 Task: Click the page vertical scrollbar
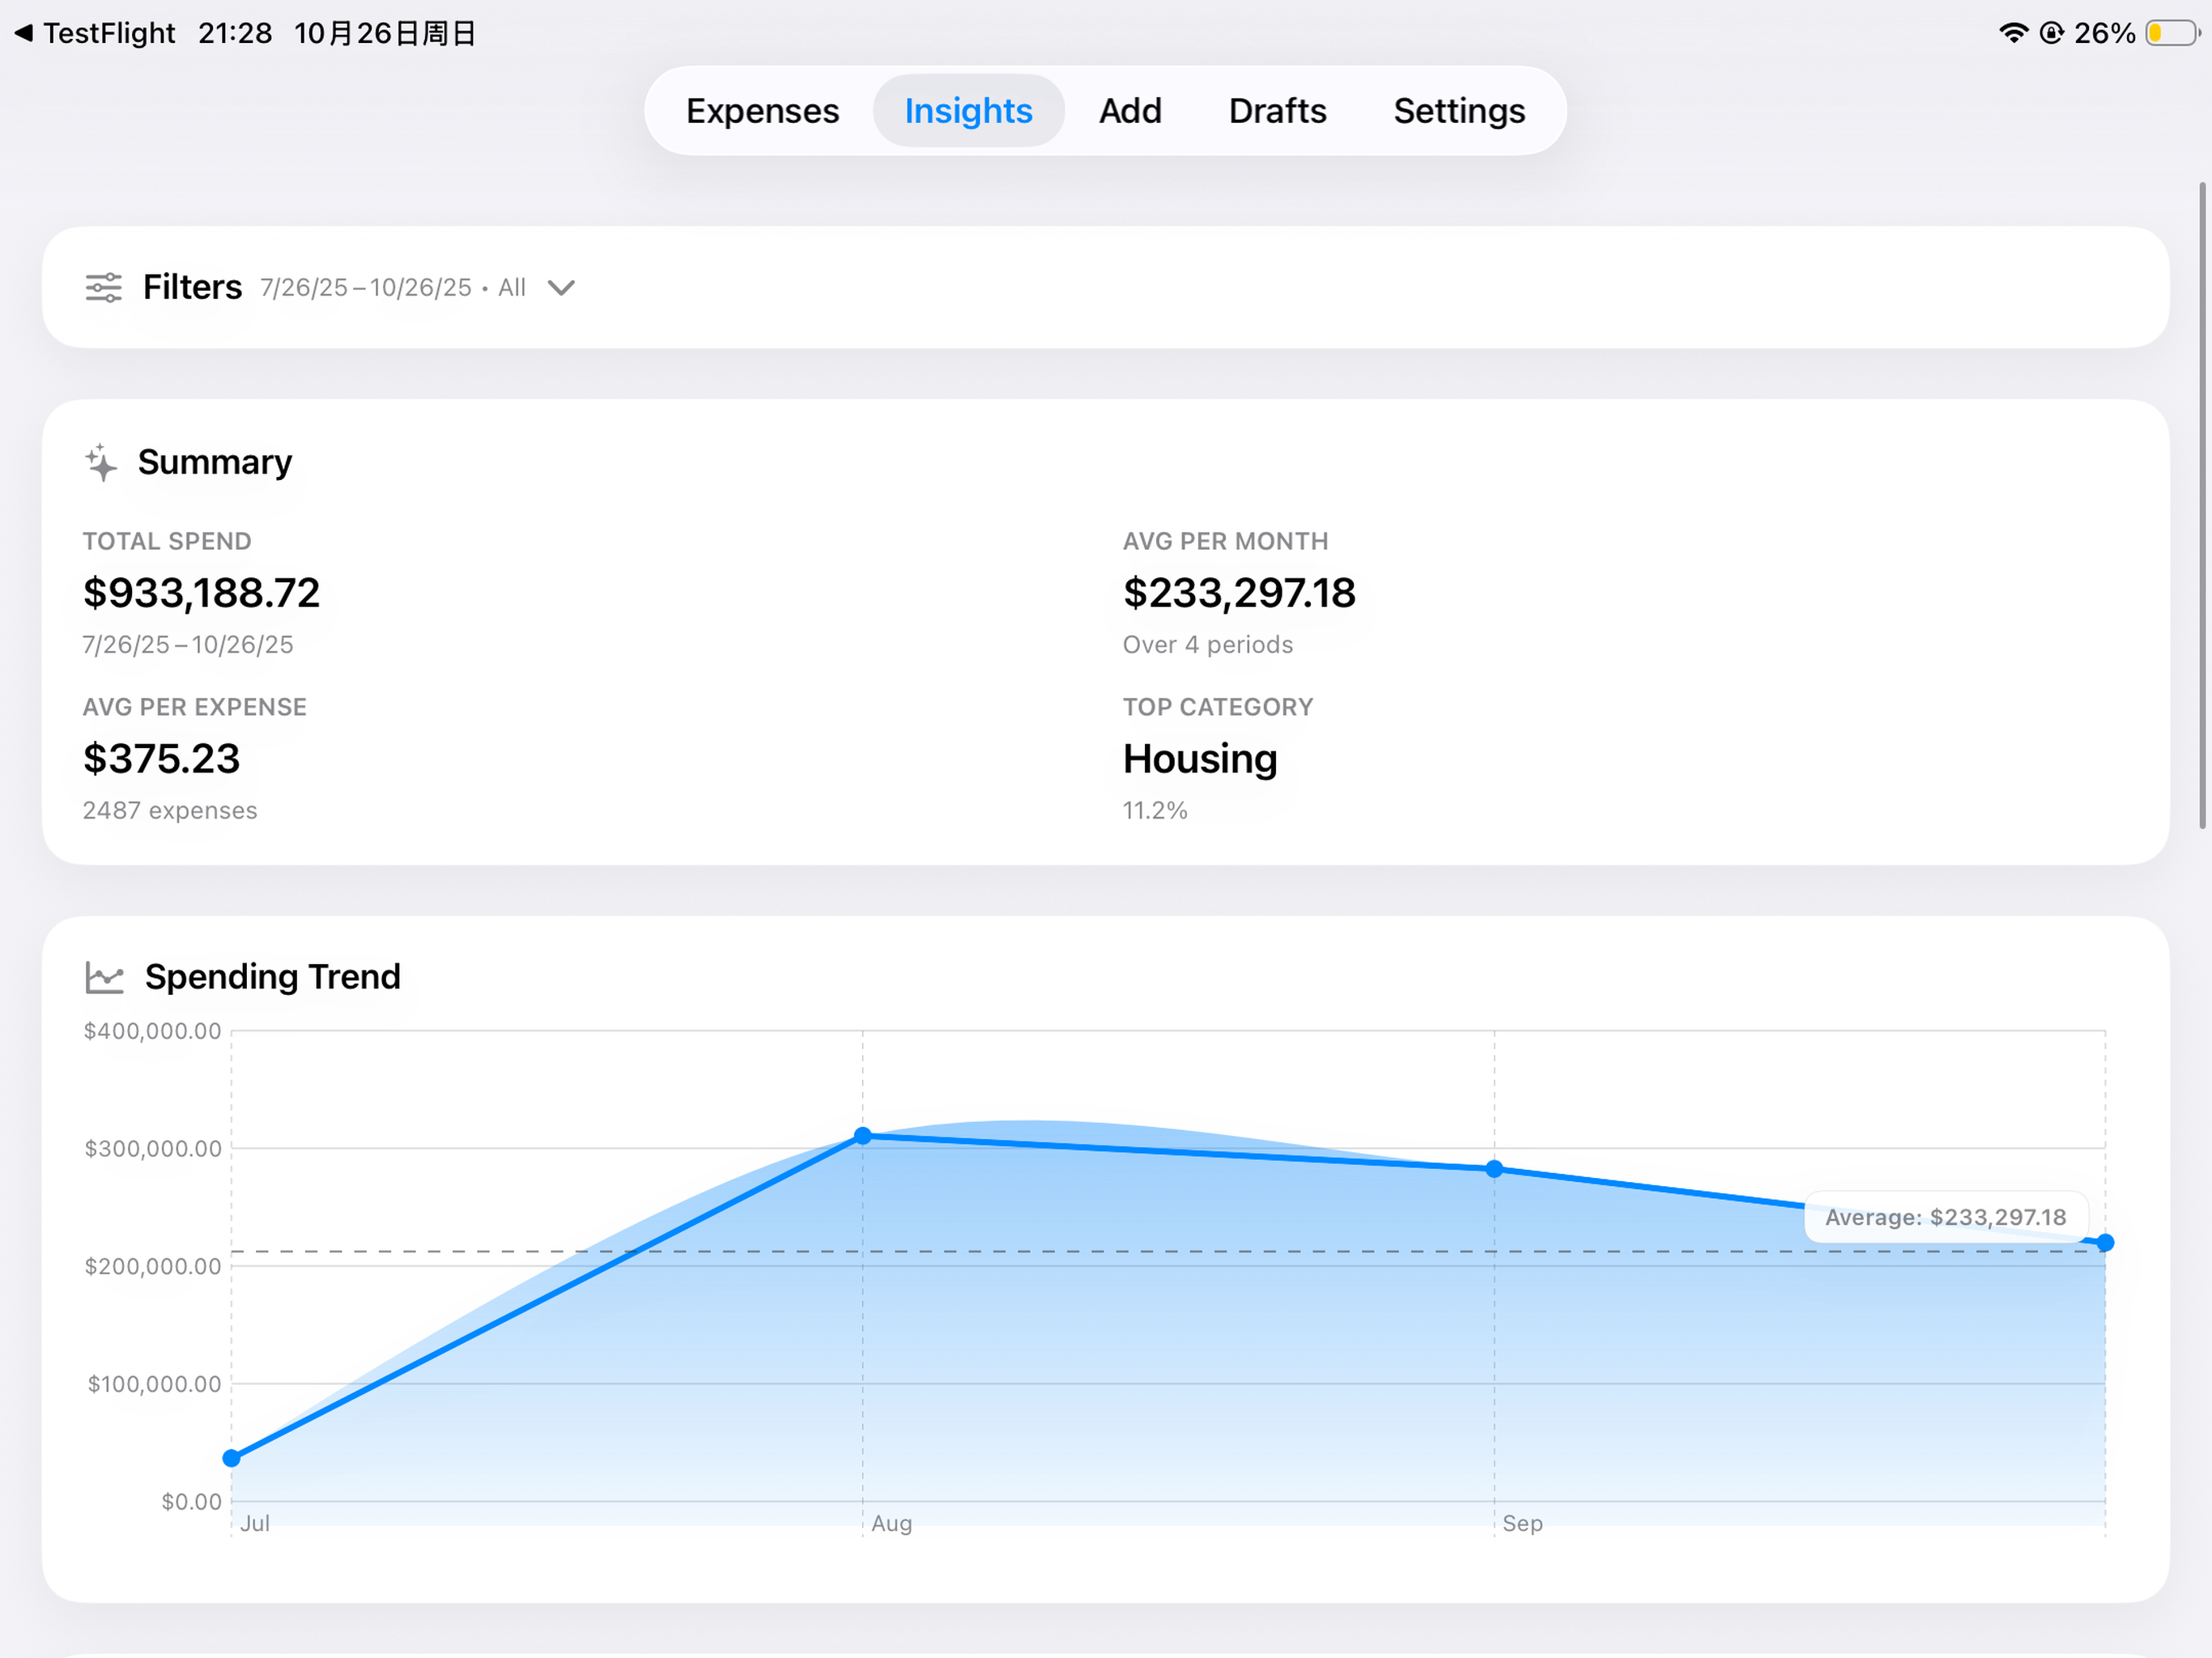click(x=2202, y=505)
